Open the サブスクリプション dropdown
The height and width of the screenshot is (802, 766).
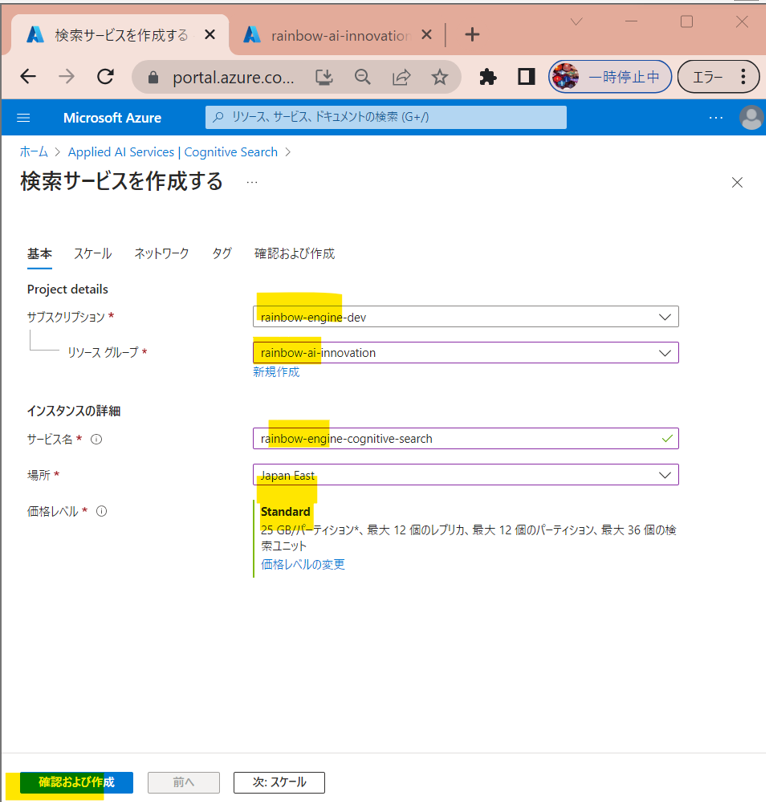466,317
